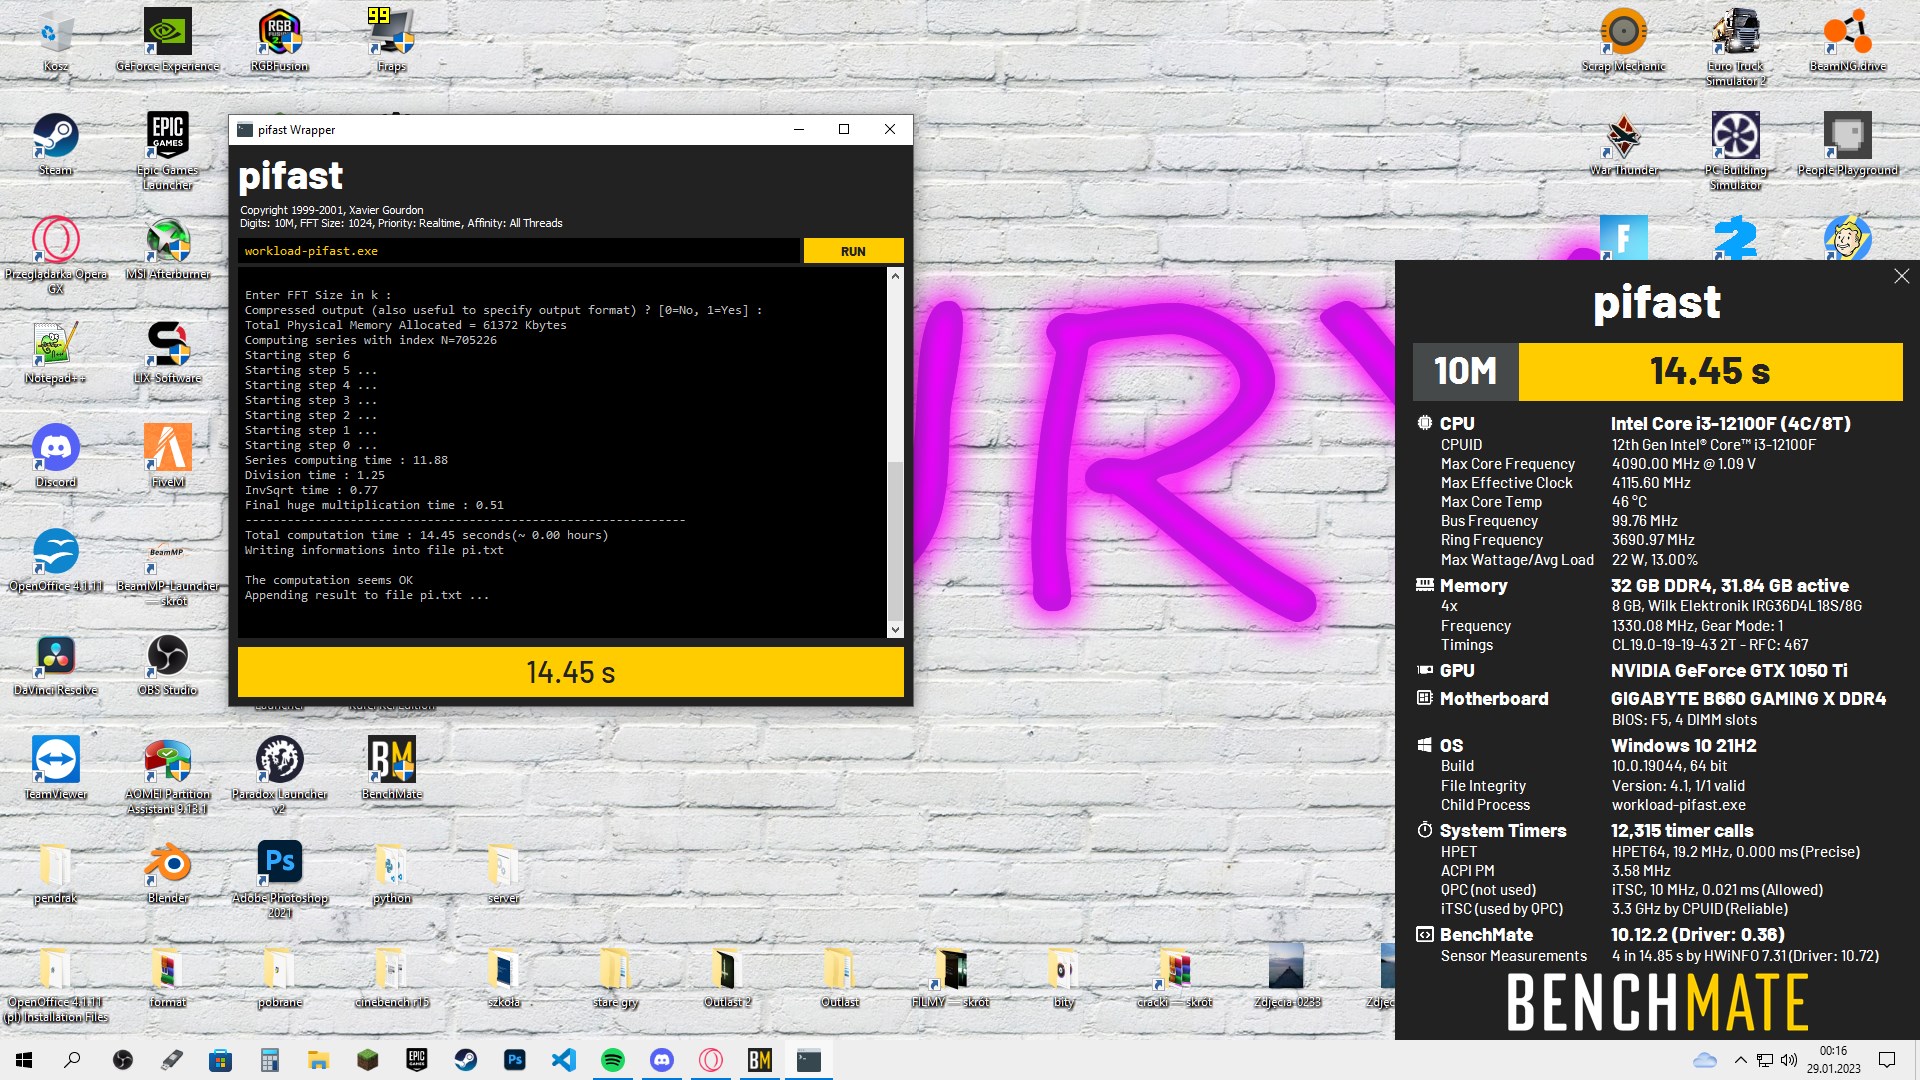Open the OBS Studio desktop icon
Image resolution: width=1920 pixels, height=1080 pixels.
point(168,665)
